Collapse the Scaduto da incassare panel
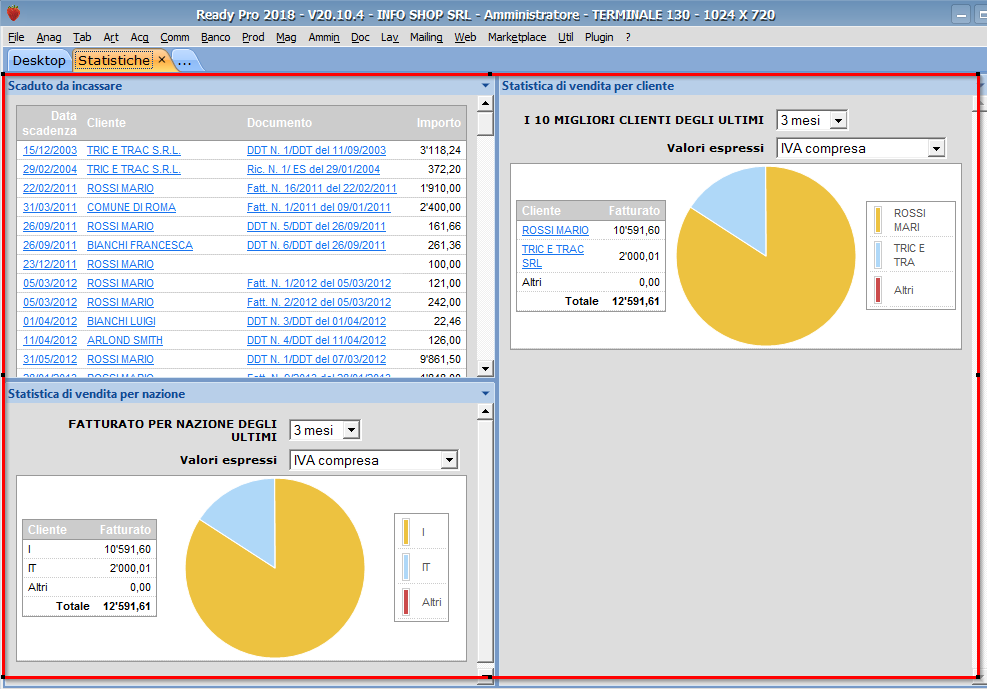987x689 pixels. [486, 86]
